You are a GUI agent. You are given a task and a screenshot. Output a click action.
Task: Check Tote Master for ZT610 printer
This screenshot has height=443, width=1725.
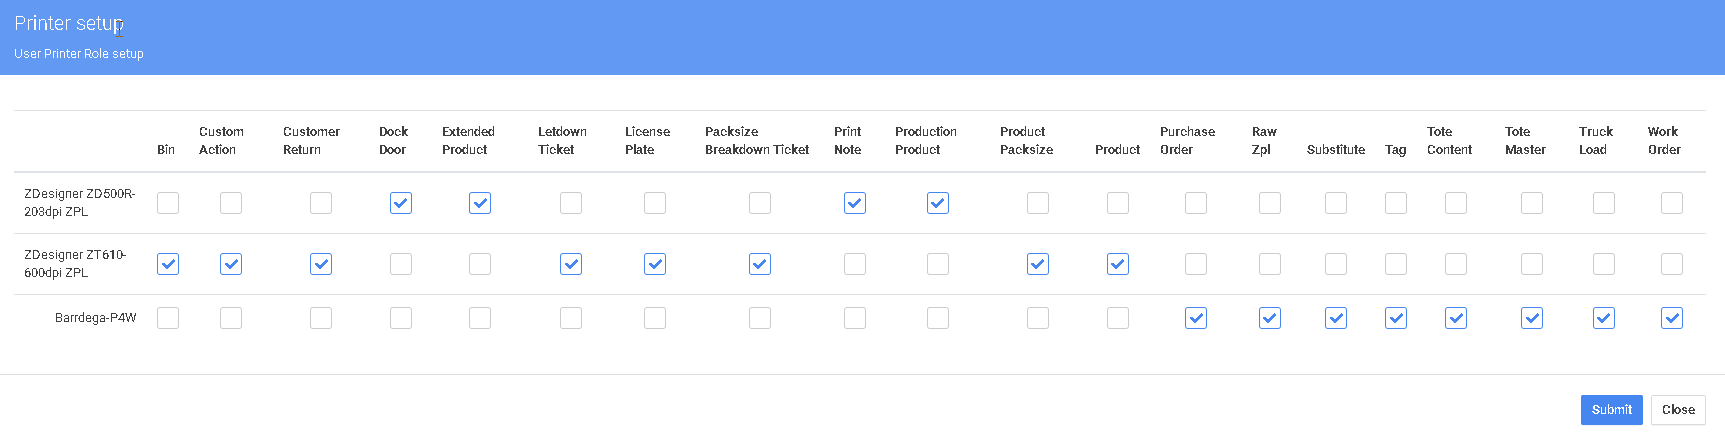(1532, 264)
